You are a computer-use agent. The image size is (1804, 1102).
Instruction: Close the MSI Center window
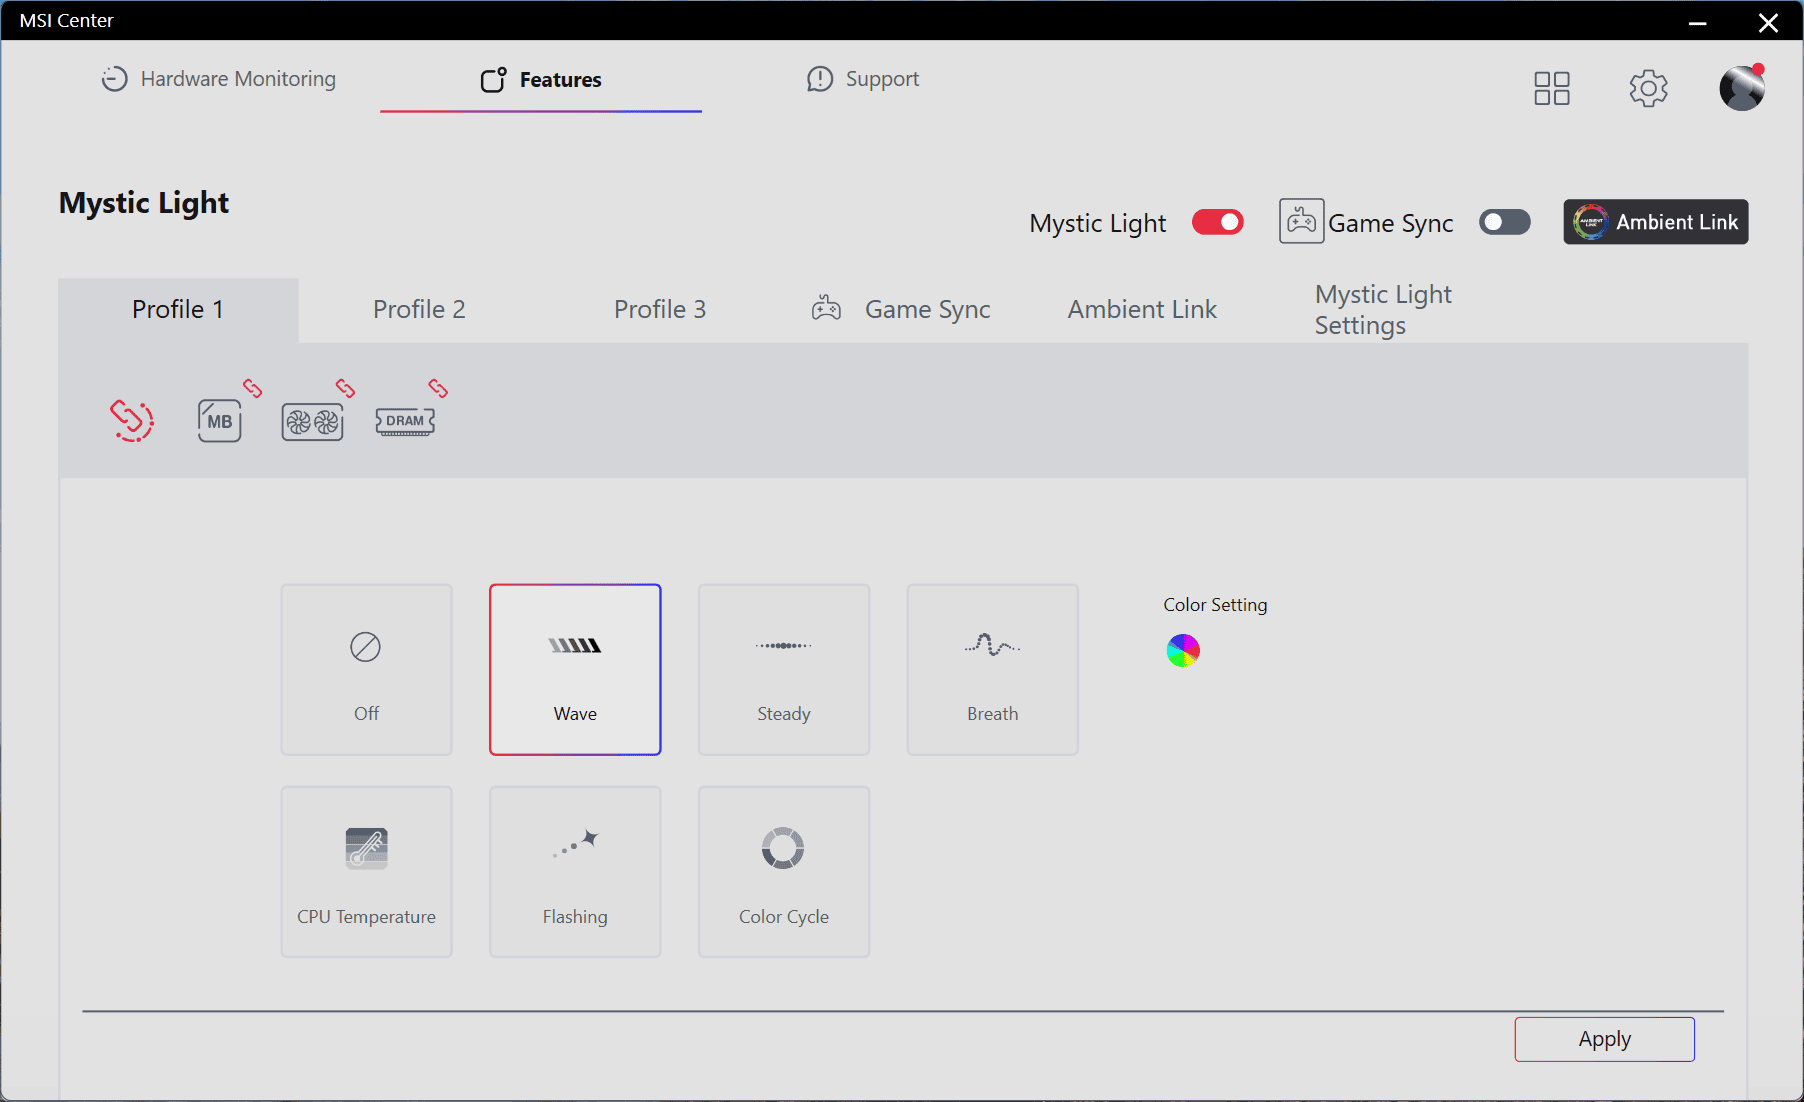(x=1768, y=22)
